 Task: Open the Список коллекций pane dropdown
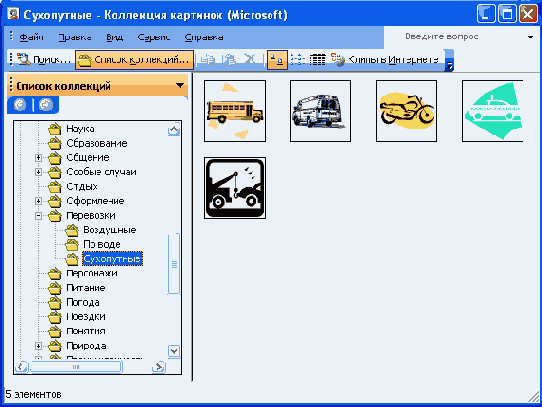click(180, 85)
